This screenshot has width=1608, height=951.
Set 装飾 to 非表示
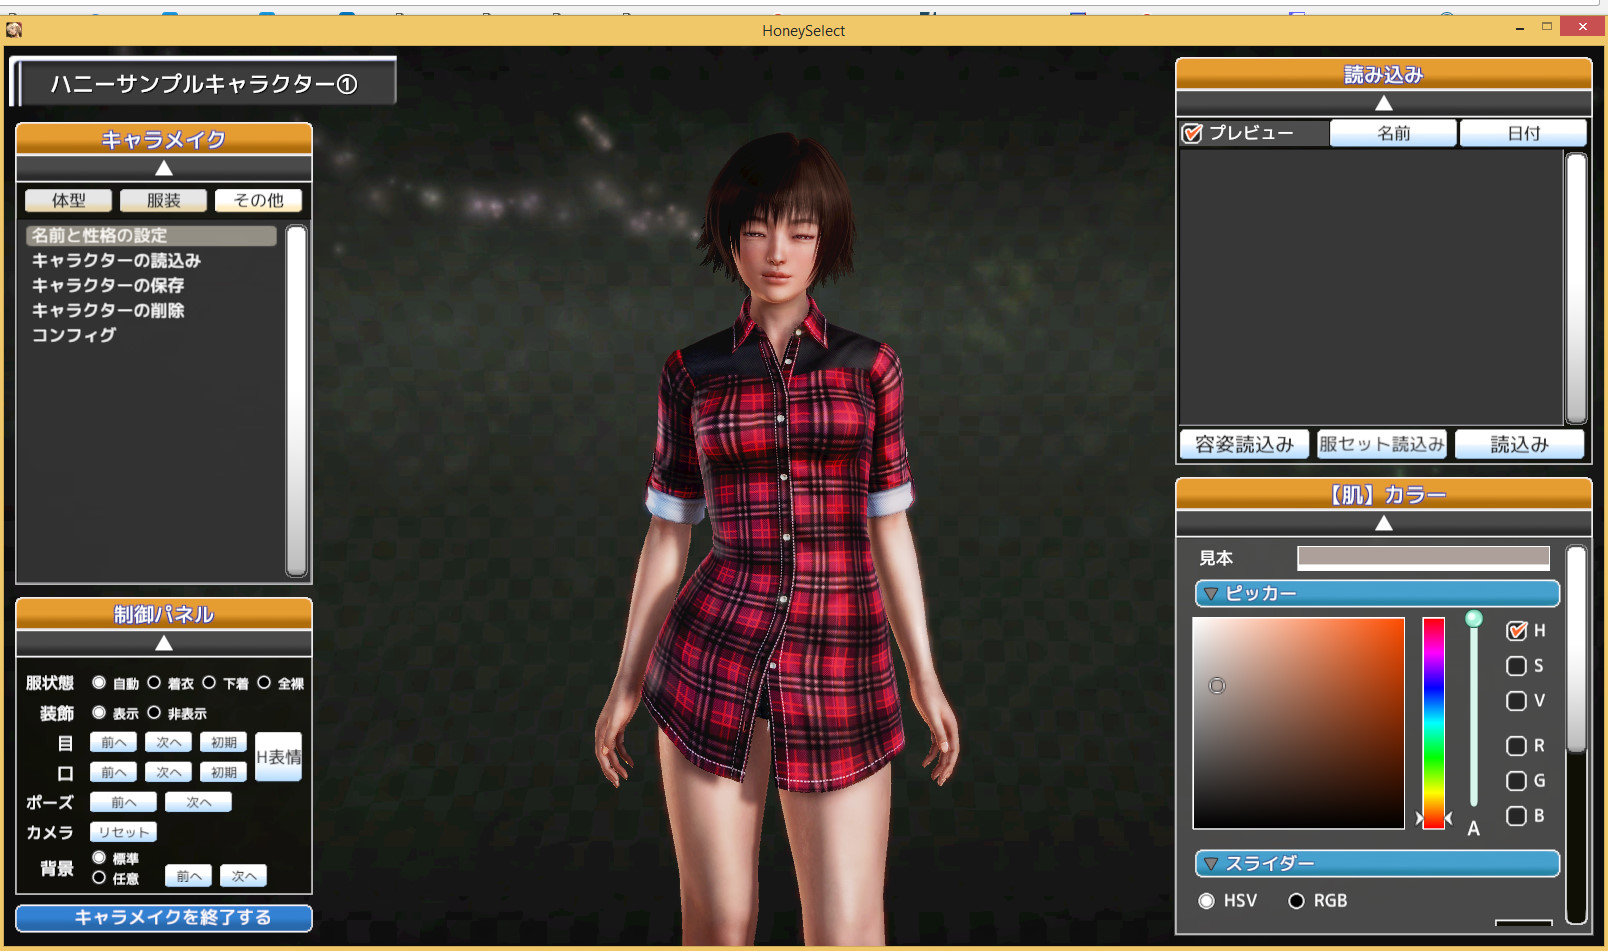154,713
